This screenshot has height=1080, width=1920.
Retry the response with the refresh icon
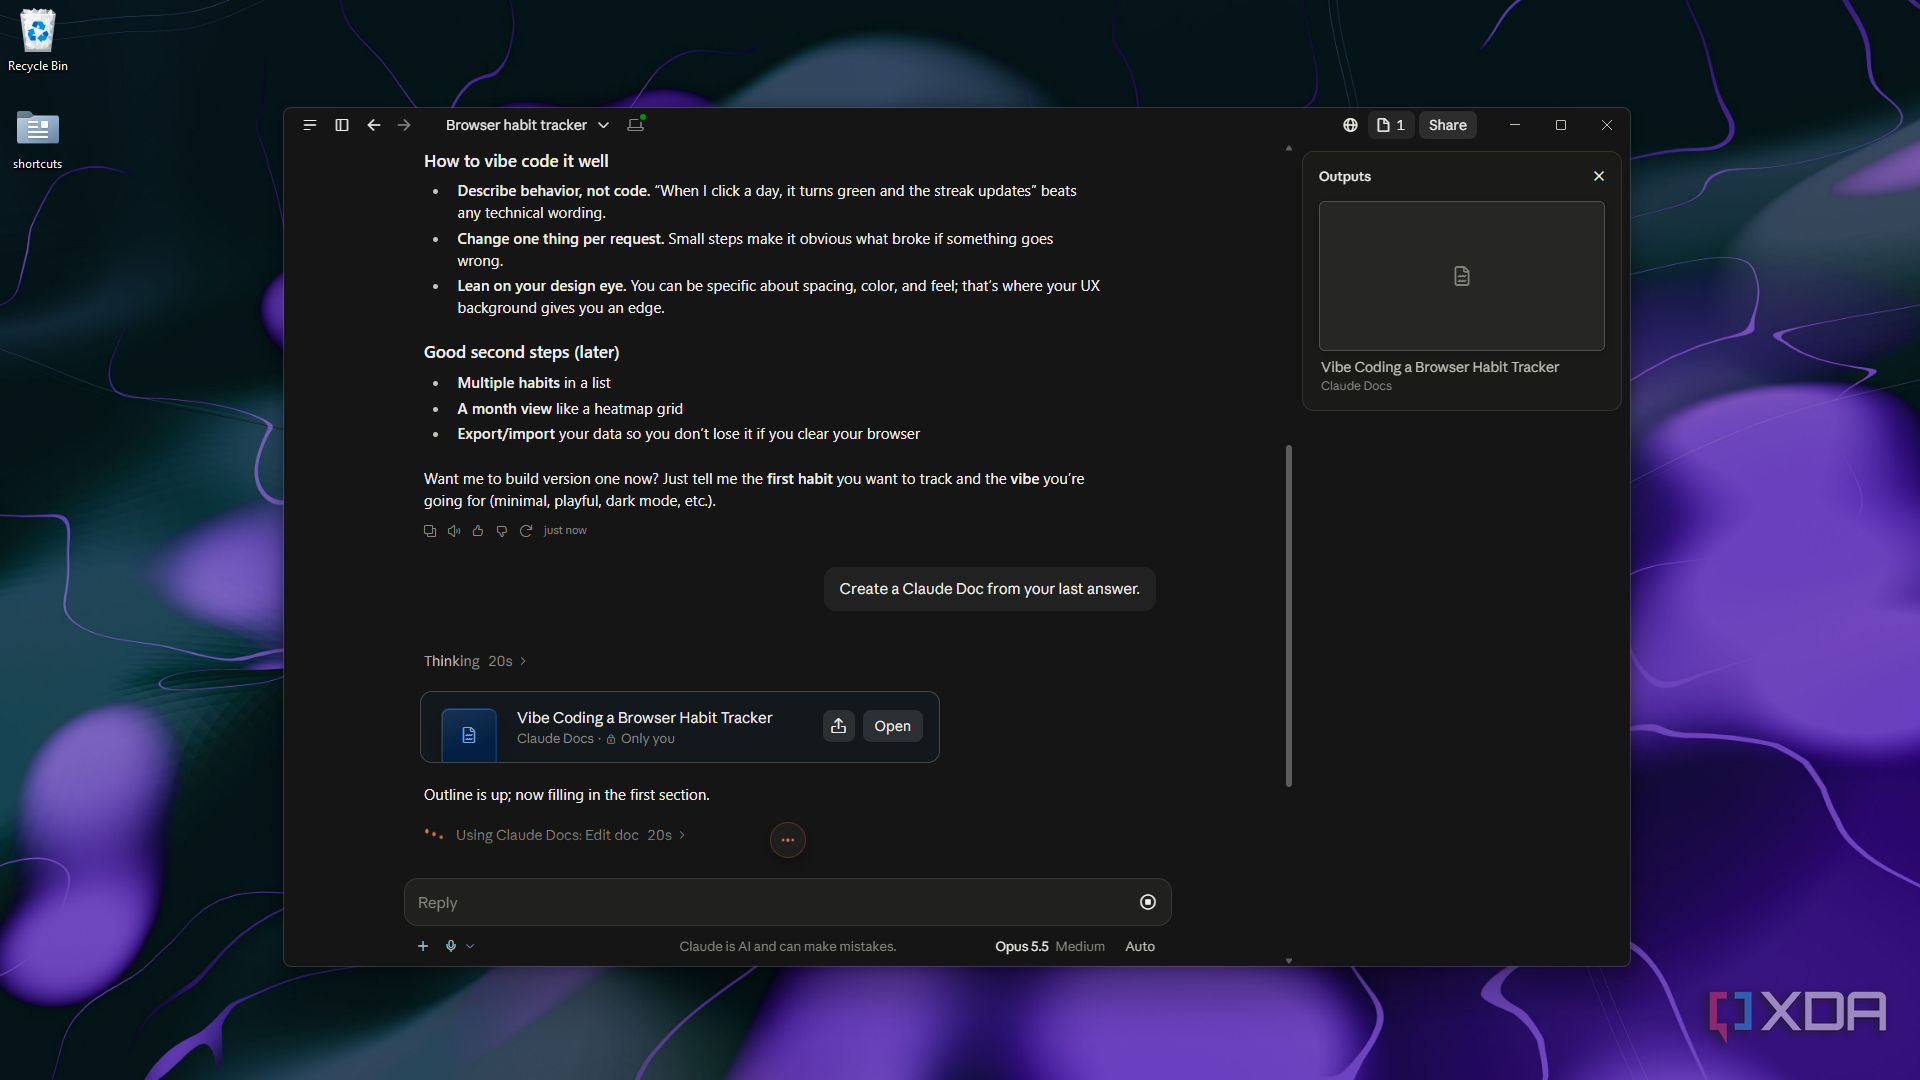526,531
